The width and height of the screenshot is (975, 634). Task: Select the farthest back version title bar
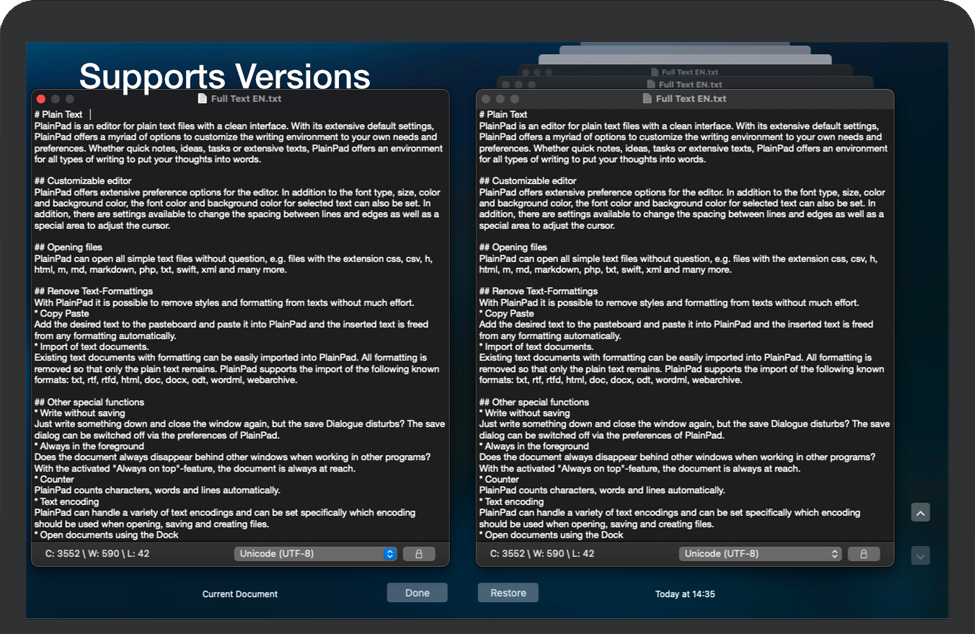click(x=684, y=72)
